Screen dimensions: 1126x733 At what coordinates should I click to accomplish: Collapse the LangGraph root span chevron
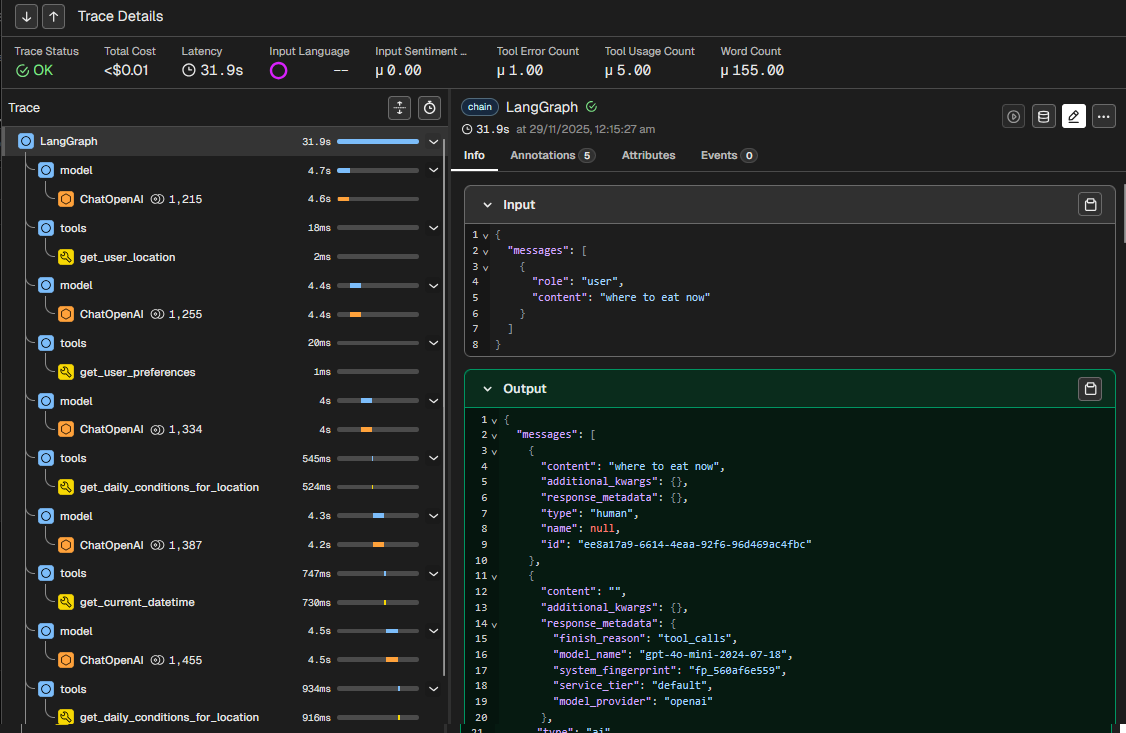point(433,142)
